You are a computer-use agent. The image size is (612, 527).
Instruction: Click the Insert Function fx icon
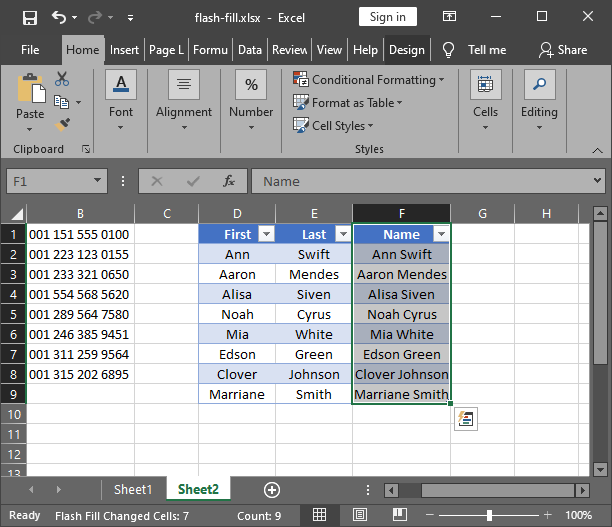pos(229,181)
